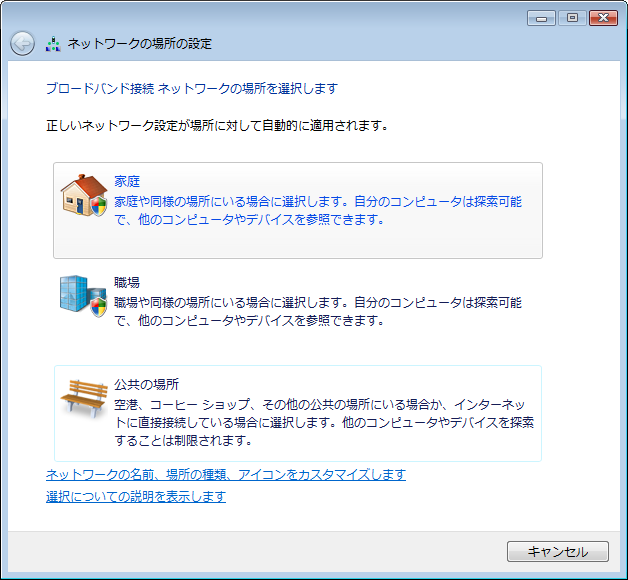The height and width of the screenshot is (580, 628).
Task: Click text 正しいネットワーク設定が場所に対して自動的に適用されます。
Action: 217,126
